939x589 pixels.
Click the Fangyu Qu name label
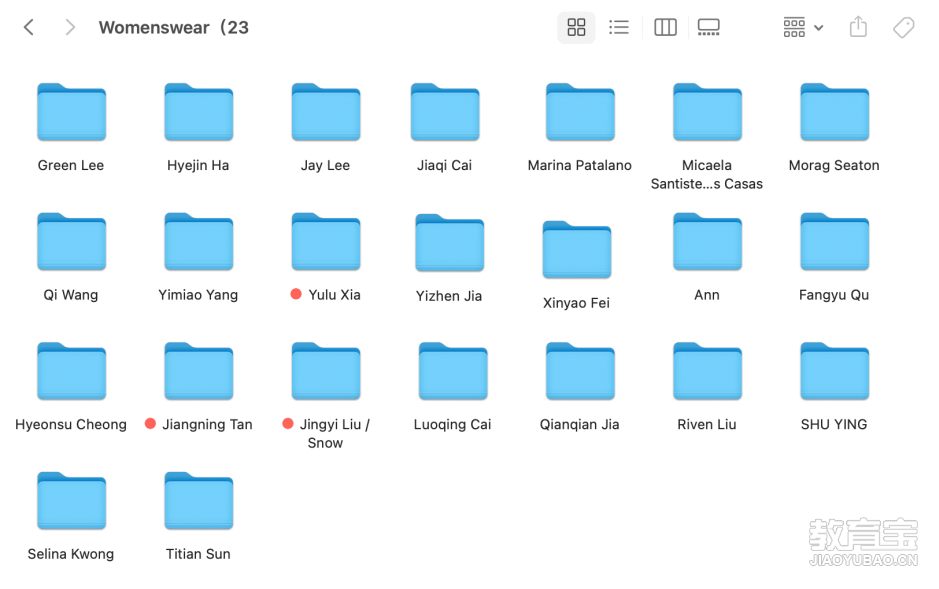834,295
